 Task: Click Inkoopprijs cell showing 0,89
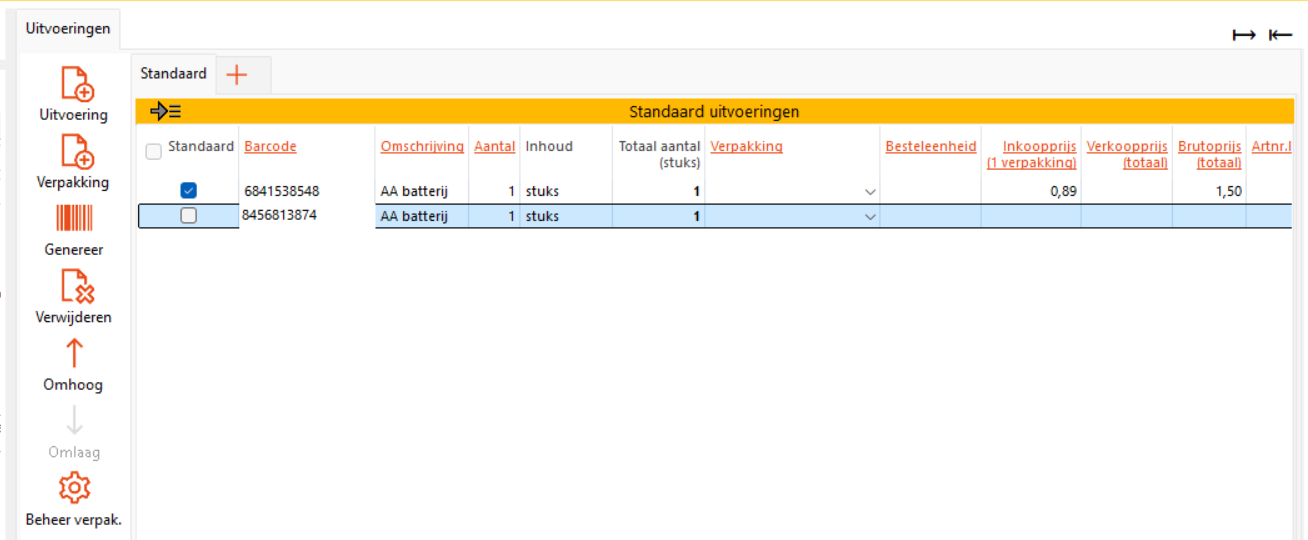pos(1030,191)
